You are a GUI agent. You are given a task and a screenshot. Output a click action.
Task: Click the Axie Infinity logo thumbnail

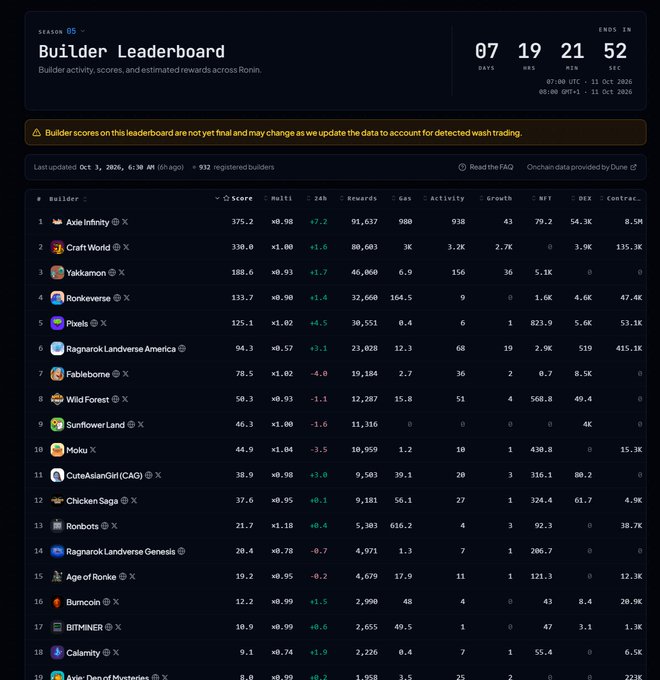point(57,222)
